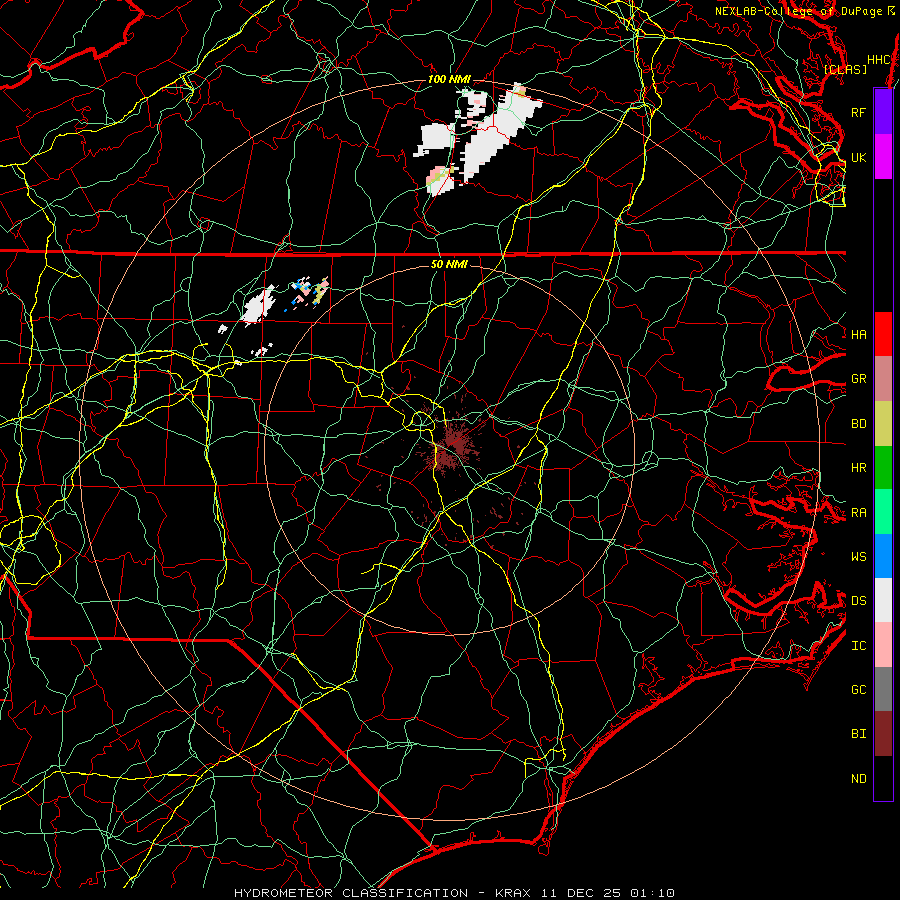The image size is (900, 900).
Task: Click the DS legend label
Action: [x=858, y=601]
